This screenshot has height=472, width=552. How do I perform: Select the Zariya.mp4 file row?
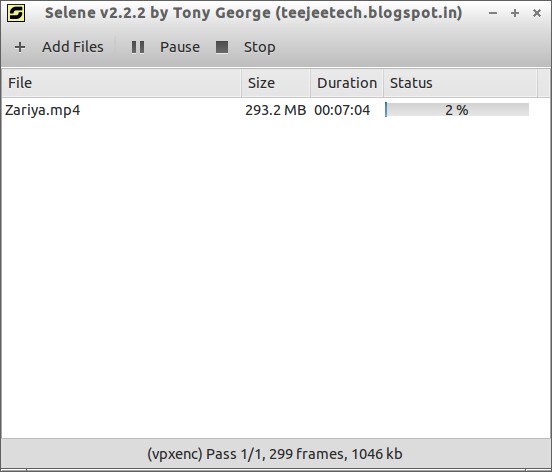[x=276, y=110]
